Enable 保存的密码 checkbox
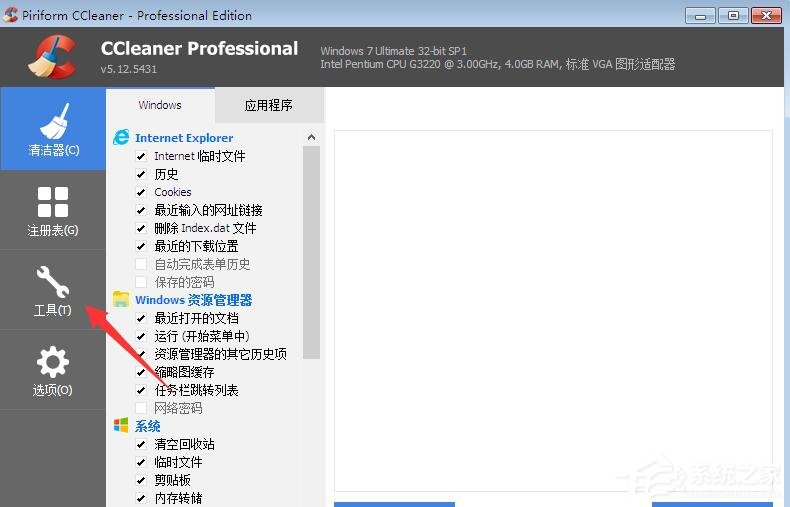Screen dimensions: 790x507 (x=141, y=282)
